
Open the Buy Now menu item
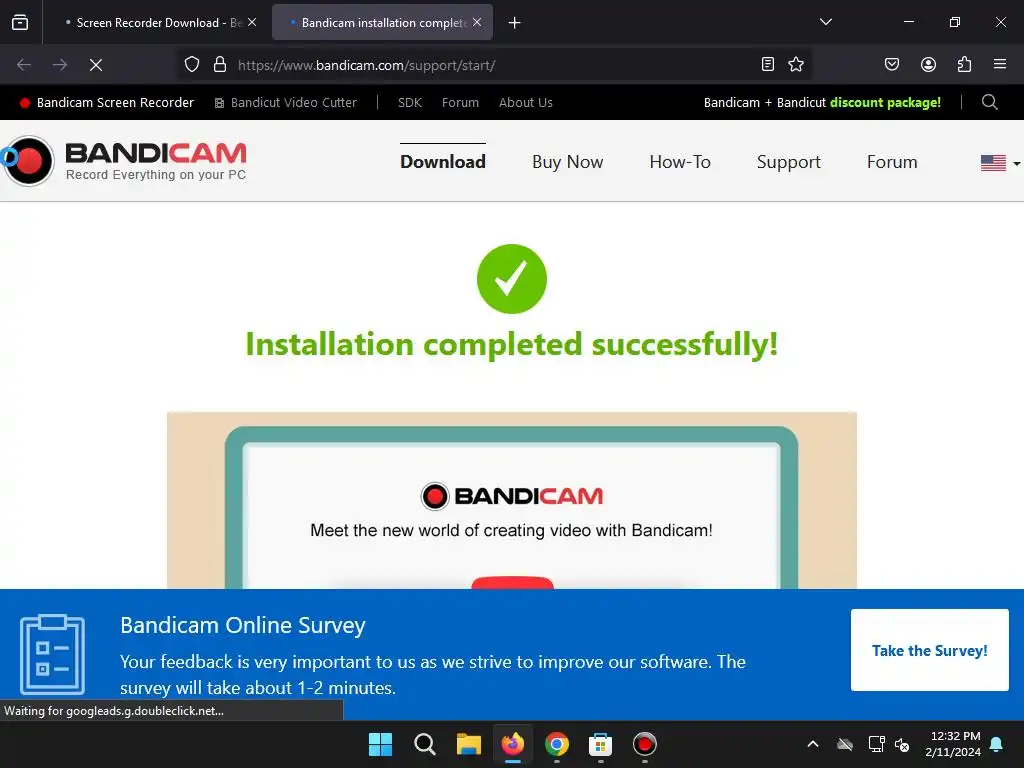pyautogui.click(x=568, y=162)
